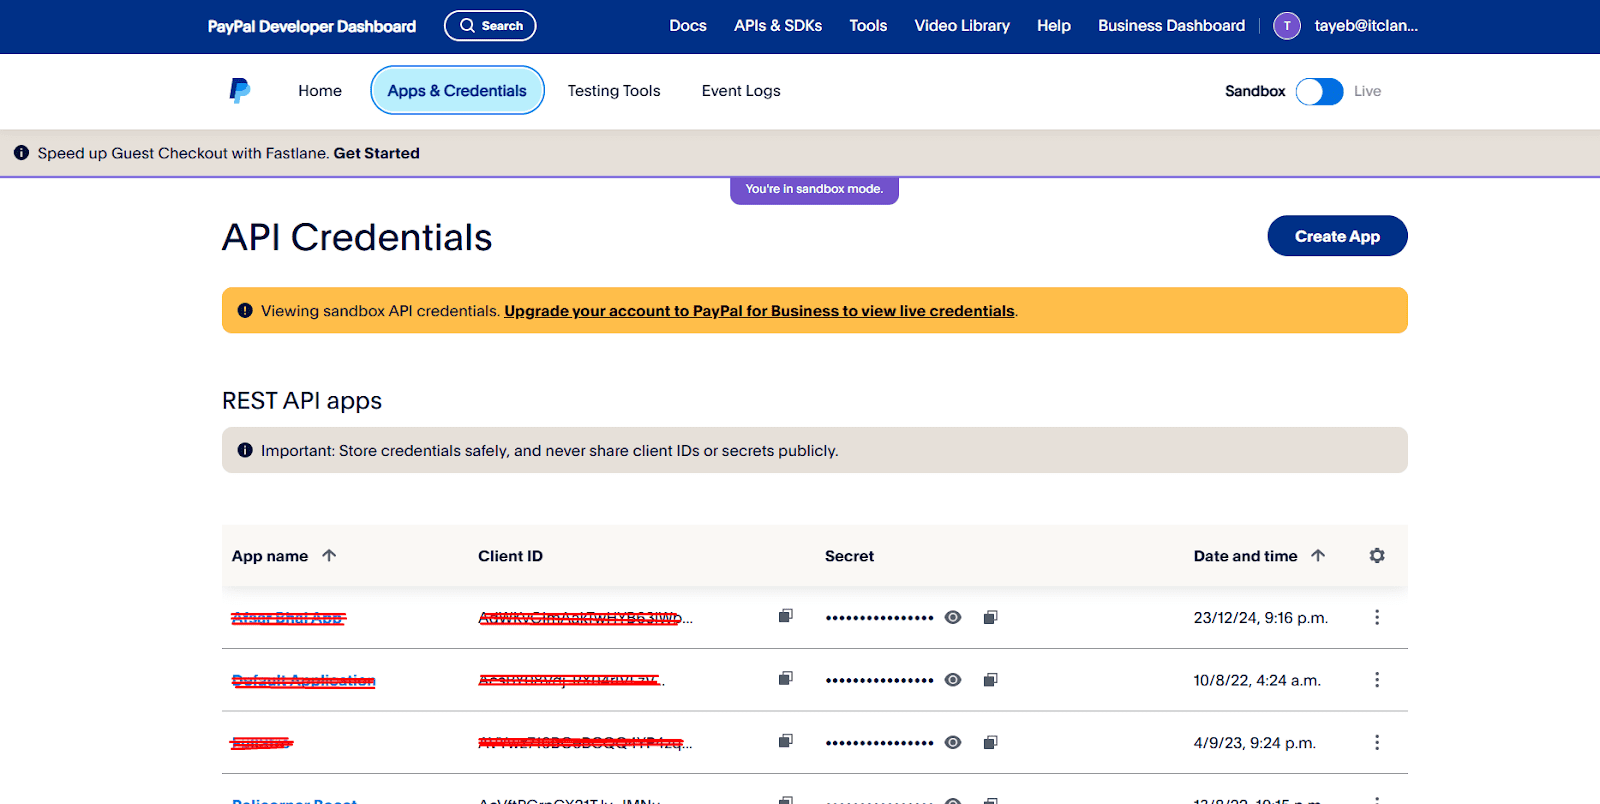
Task: Toggle the Sandbox/Live switch
Action: 1319,91
